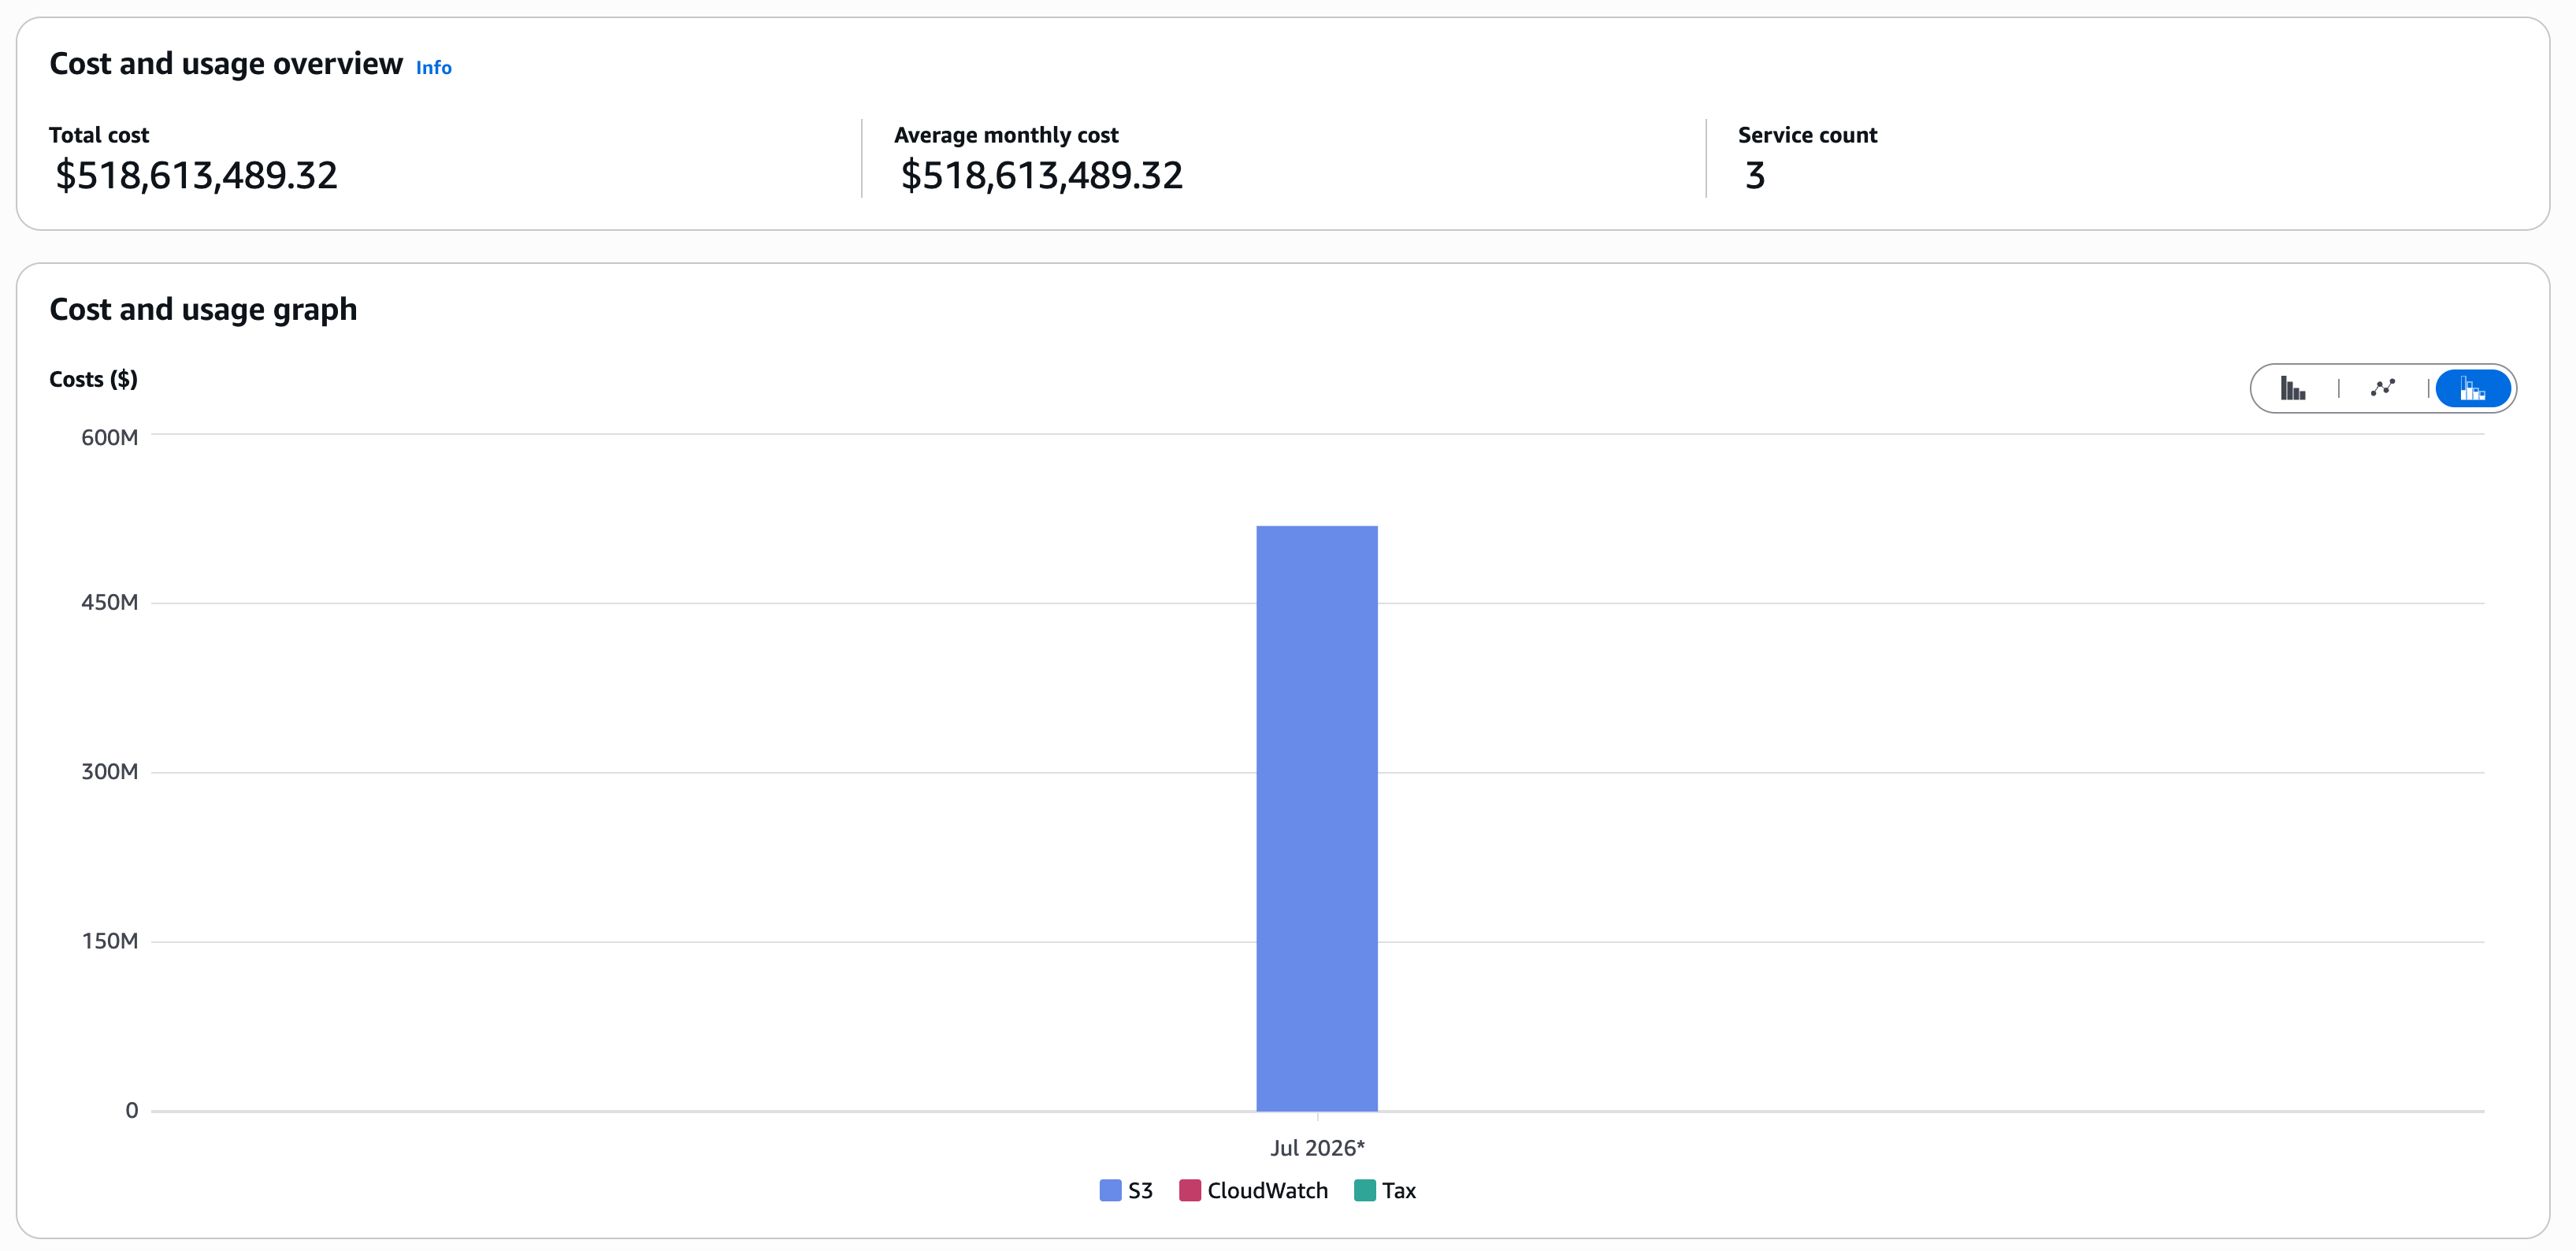Switch to the line chart view

(2383, 388)
